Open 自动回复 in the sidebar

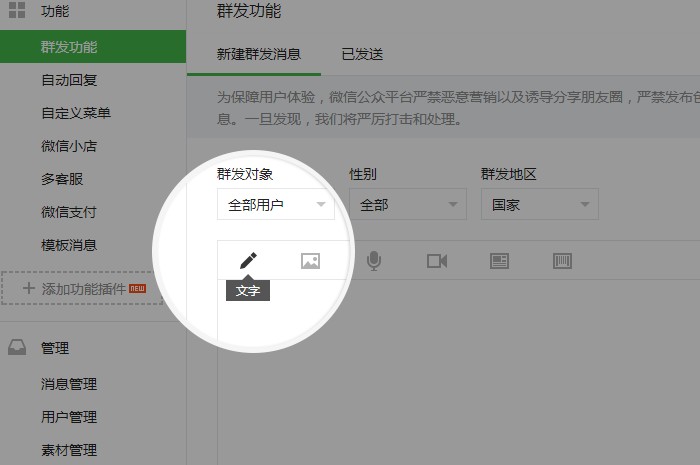pyautogui.click(x=69, y=80)
